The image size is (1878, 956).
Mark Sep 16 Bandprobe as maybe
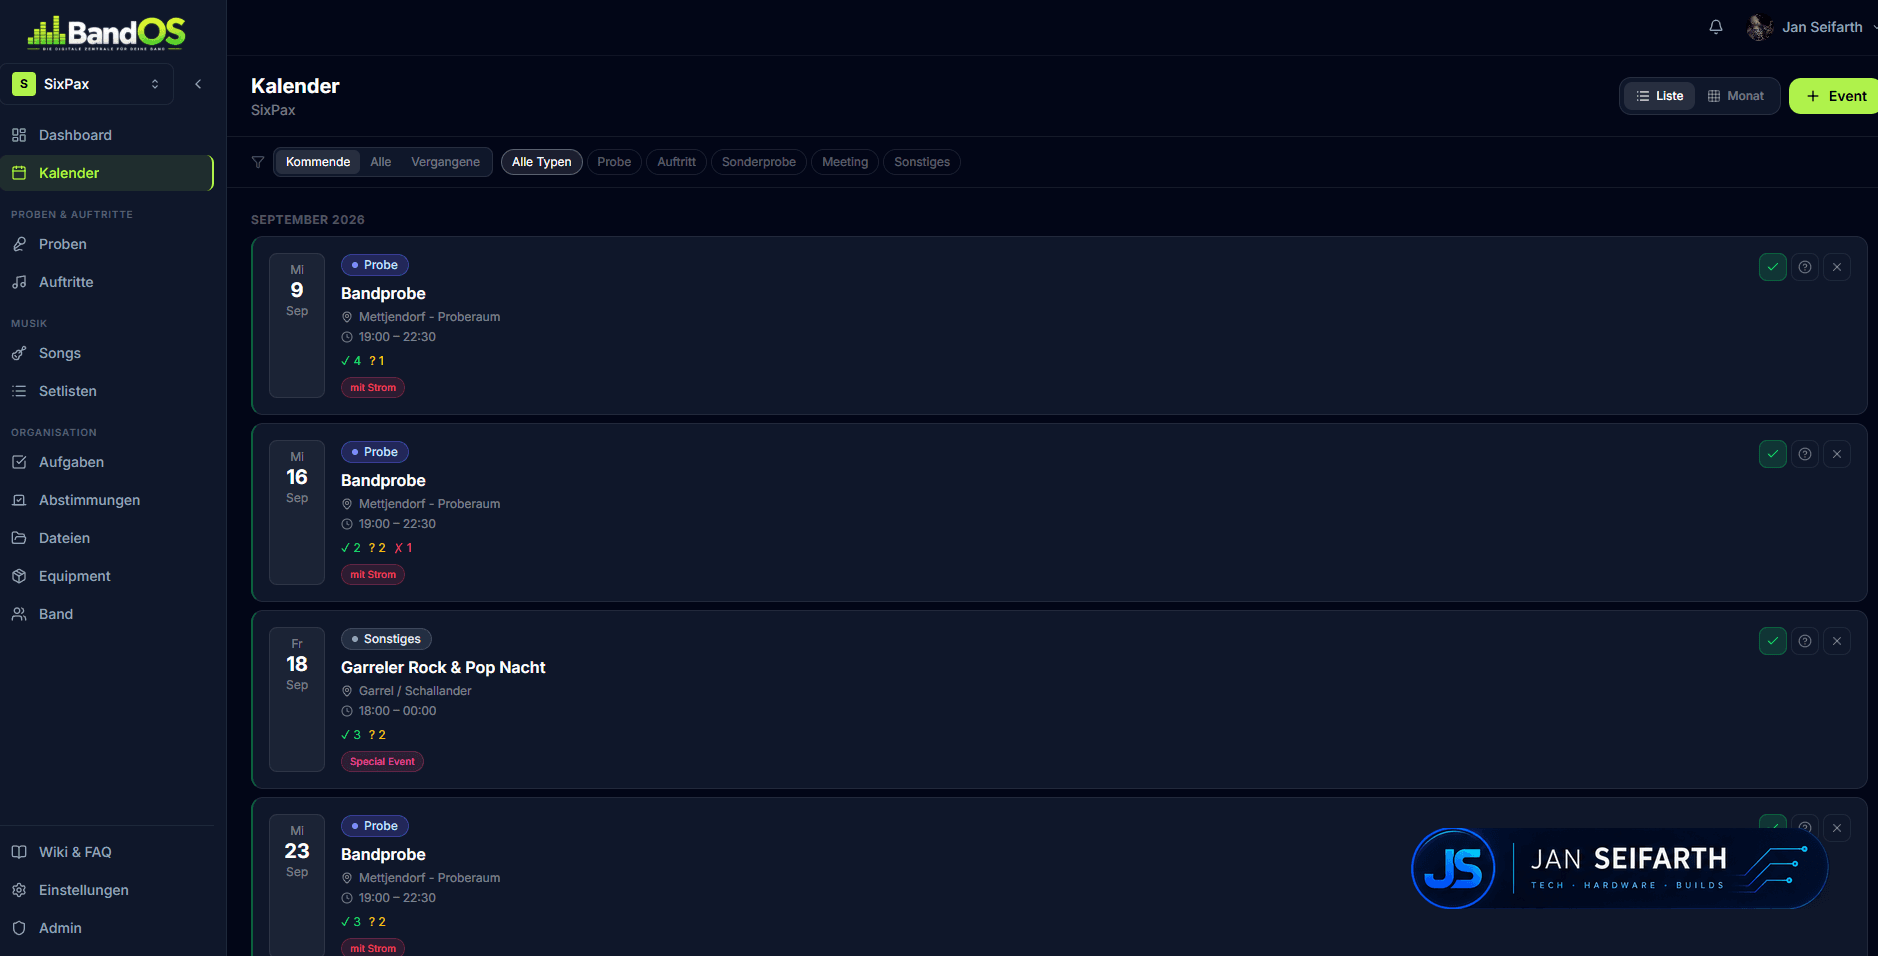(x=1805, y=454)
